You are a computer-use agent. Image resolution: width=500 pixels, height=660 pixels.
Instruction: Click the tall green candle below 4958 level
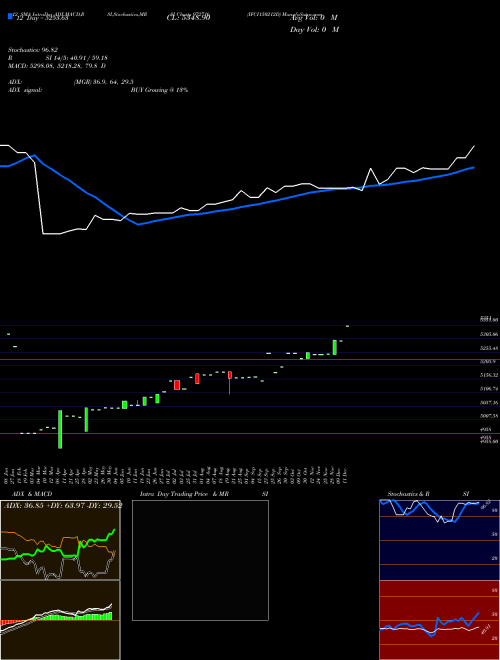[60, 429]
